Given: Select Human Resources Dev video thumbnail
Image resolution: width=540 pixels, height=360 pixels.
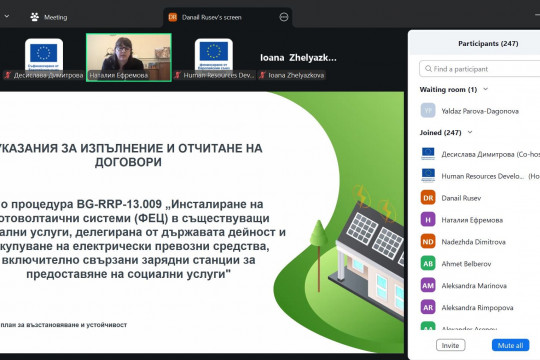Looking at the screenshot, I should tap(214, 57).
